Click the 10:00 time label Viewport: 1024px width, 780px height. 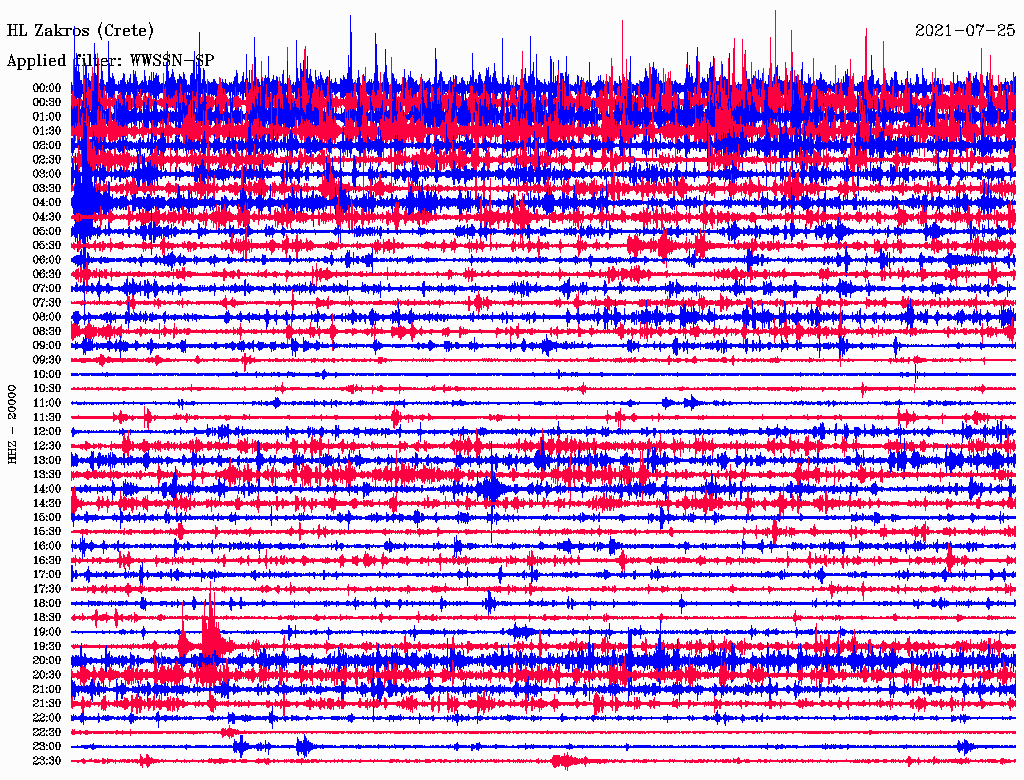47,374
